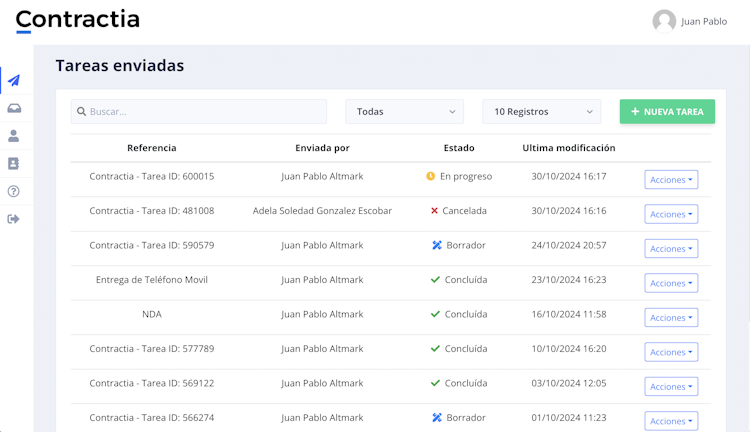This screenshot has width=750, height=432.
Task: Open the contacts address book icon
Action: [x=14, y=164]
